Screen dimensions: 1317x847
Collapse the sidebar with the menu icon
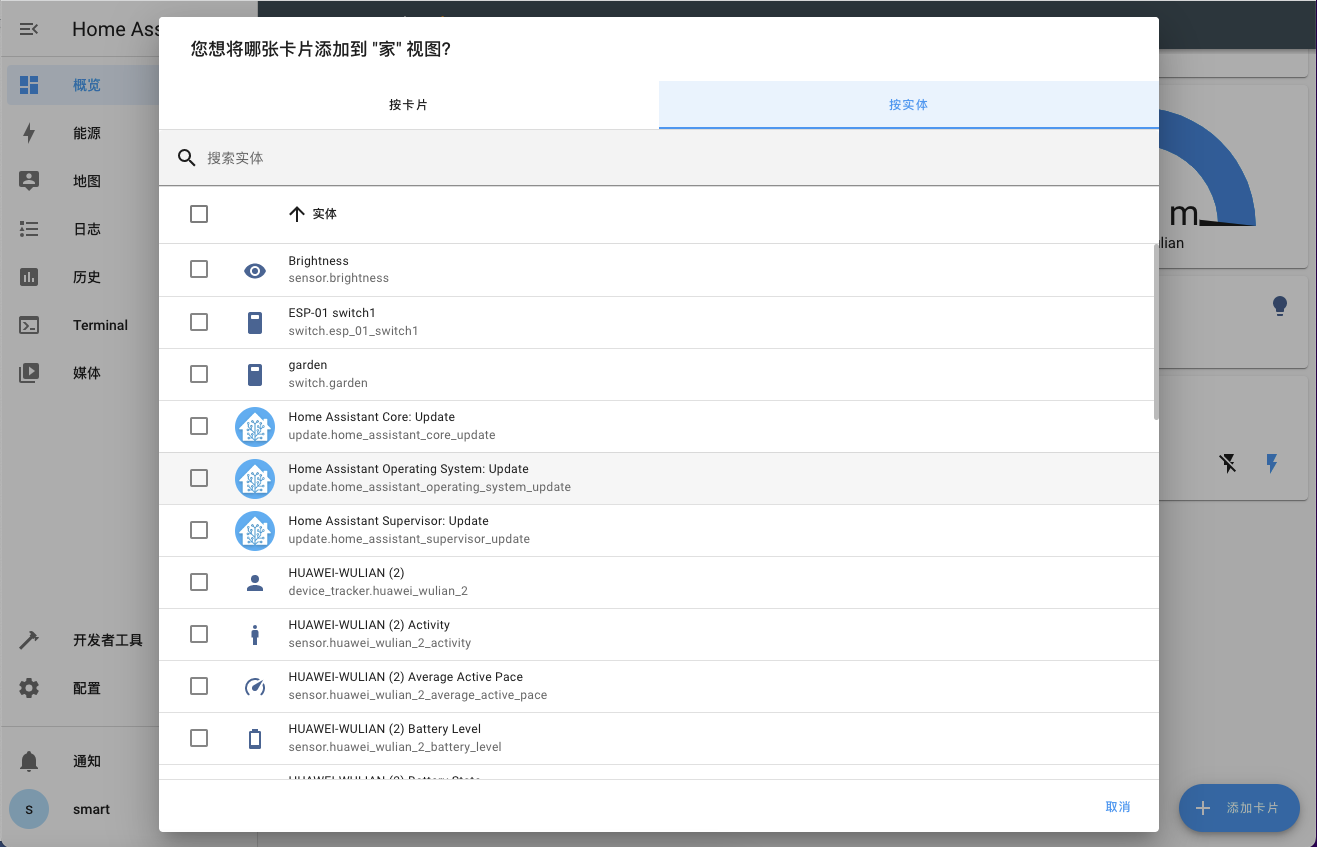click(x=29, y=29)
